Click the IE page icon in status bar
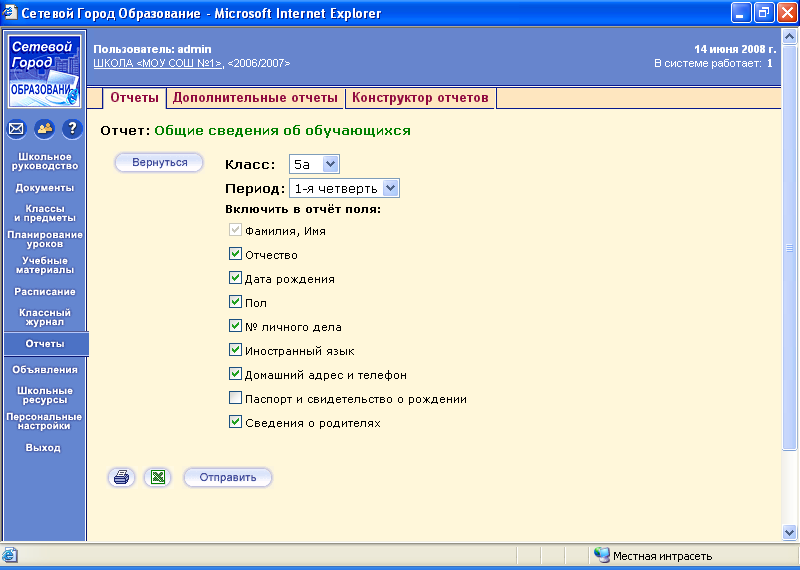The height and width of the screenshot is (570, 800). point(10,555)
